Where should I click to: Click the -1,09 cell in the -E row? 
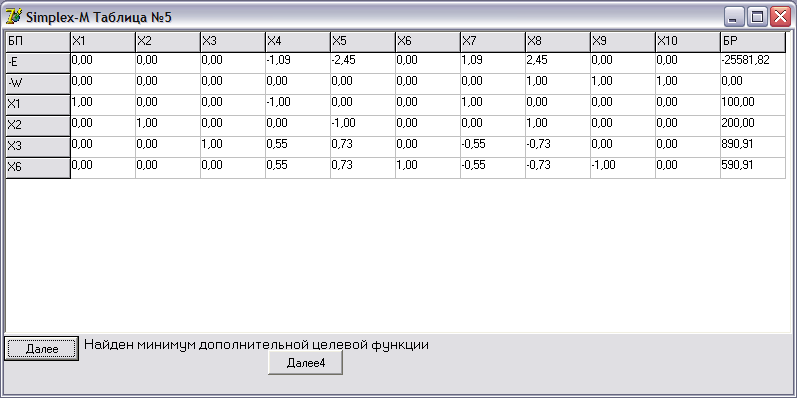coord(298,63)
